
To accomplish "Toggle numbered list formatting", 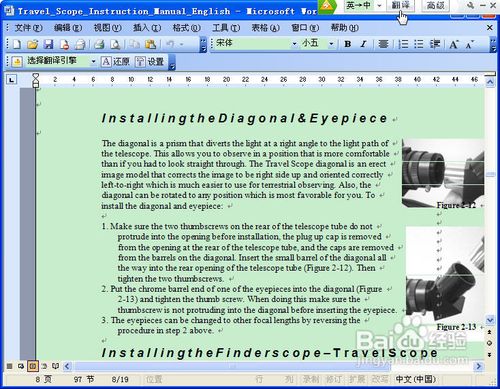I will point(403,44).
